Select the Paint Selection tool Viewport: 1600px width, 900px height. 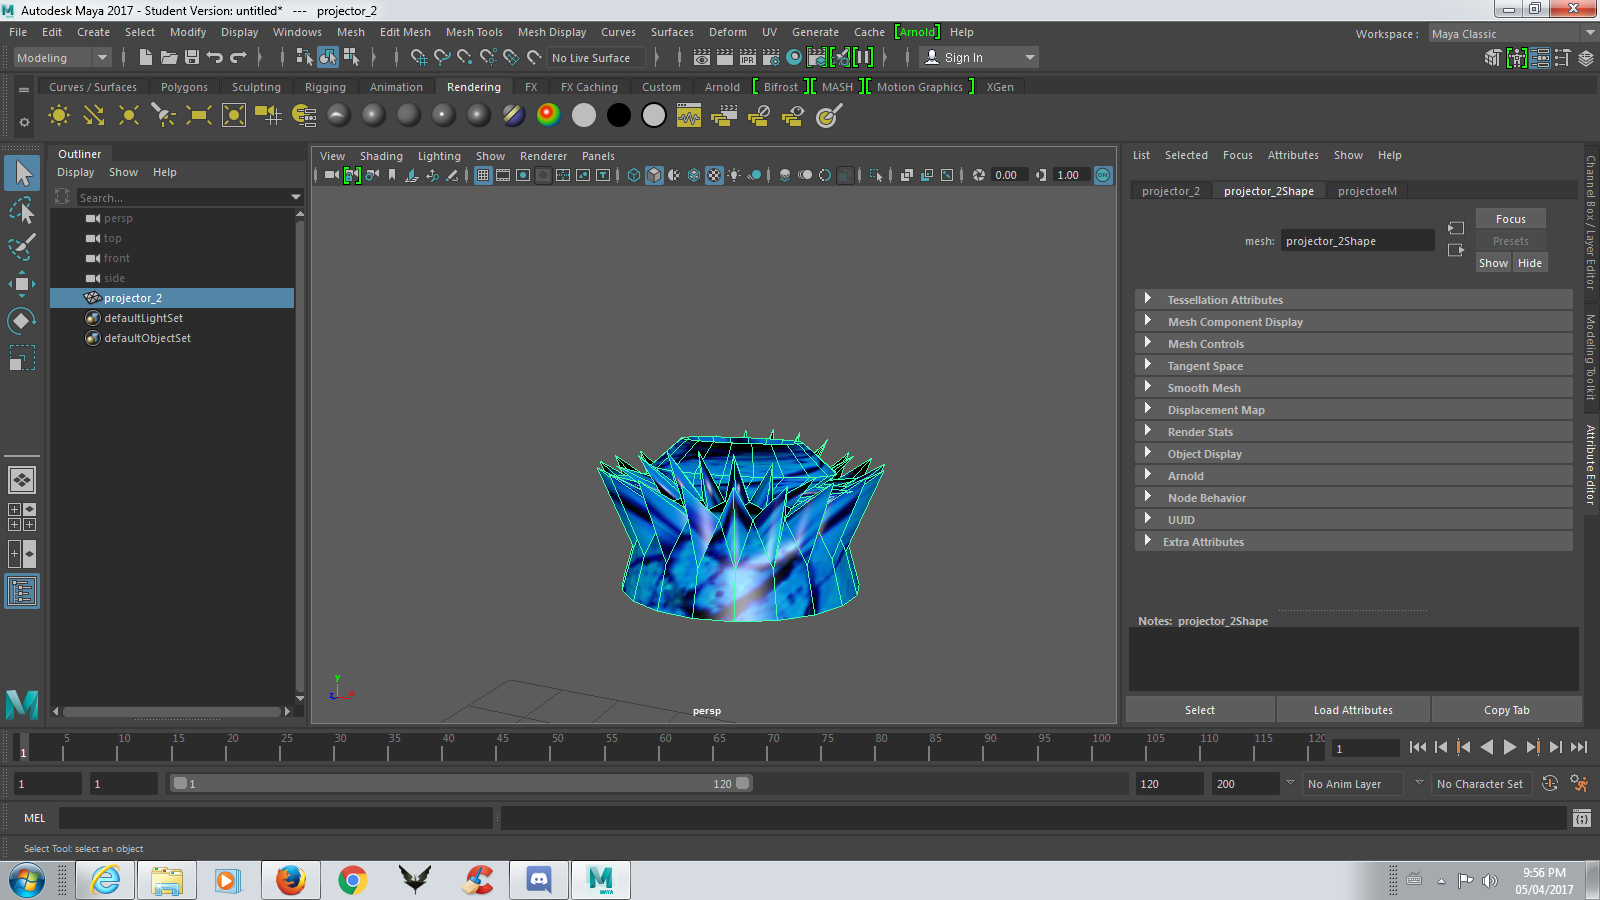point(22,247)
